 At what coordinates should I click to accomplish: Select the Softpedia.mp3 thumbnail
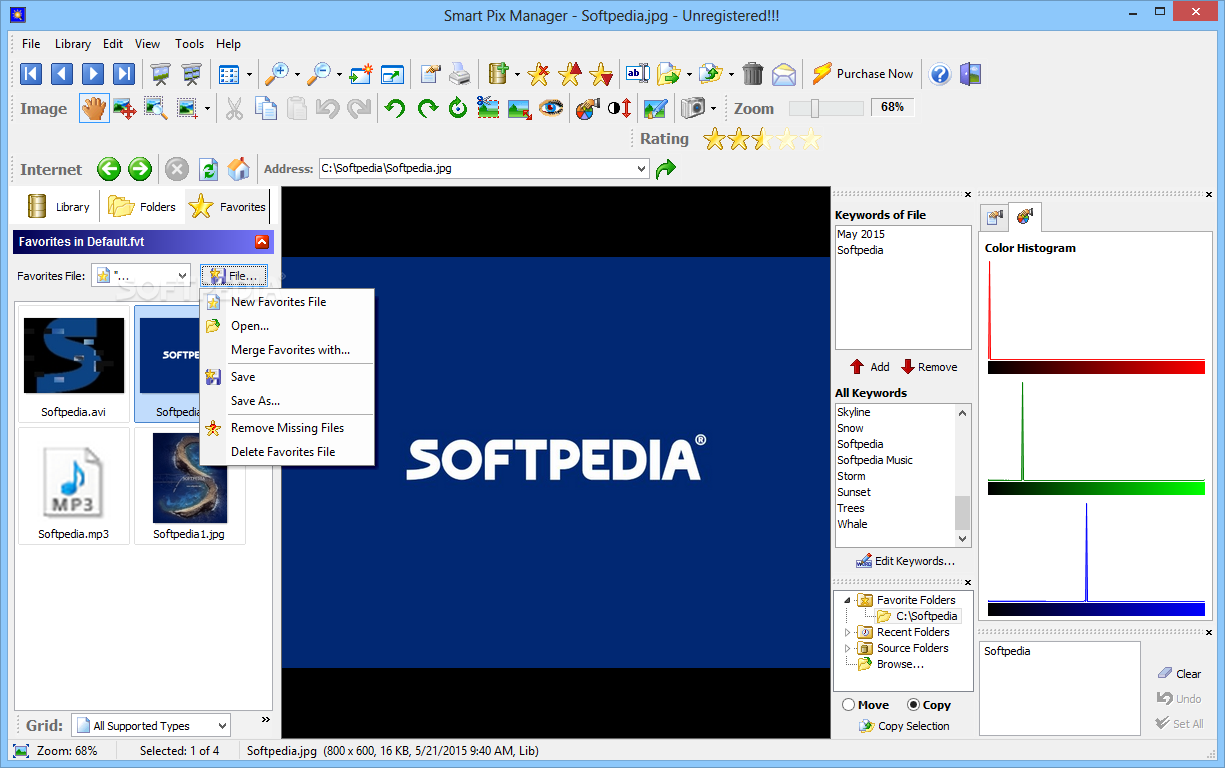coord(74,486)
